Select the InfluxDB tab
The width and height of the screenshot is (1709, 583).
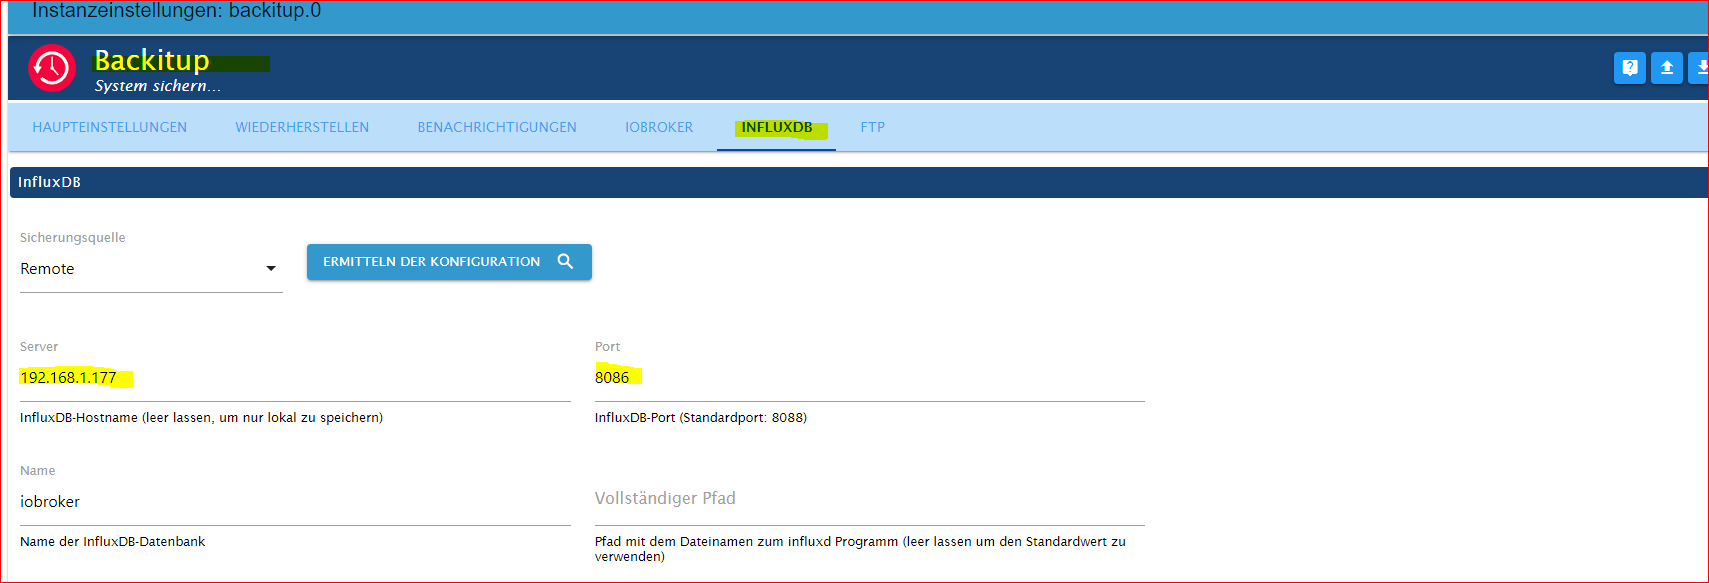(x=777, y=127)
